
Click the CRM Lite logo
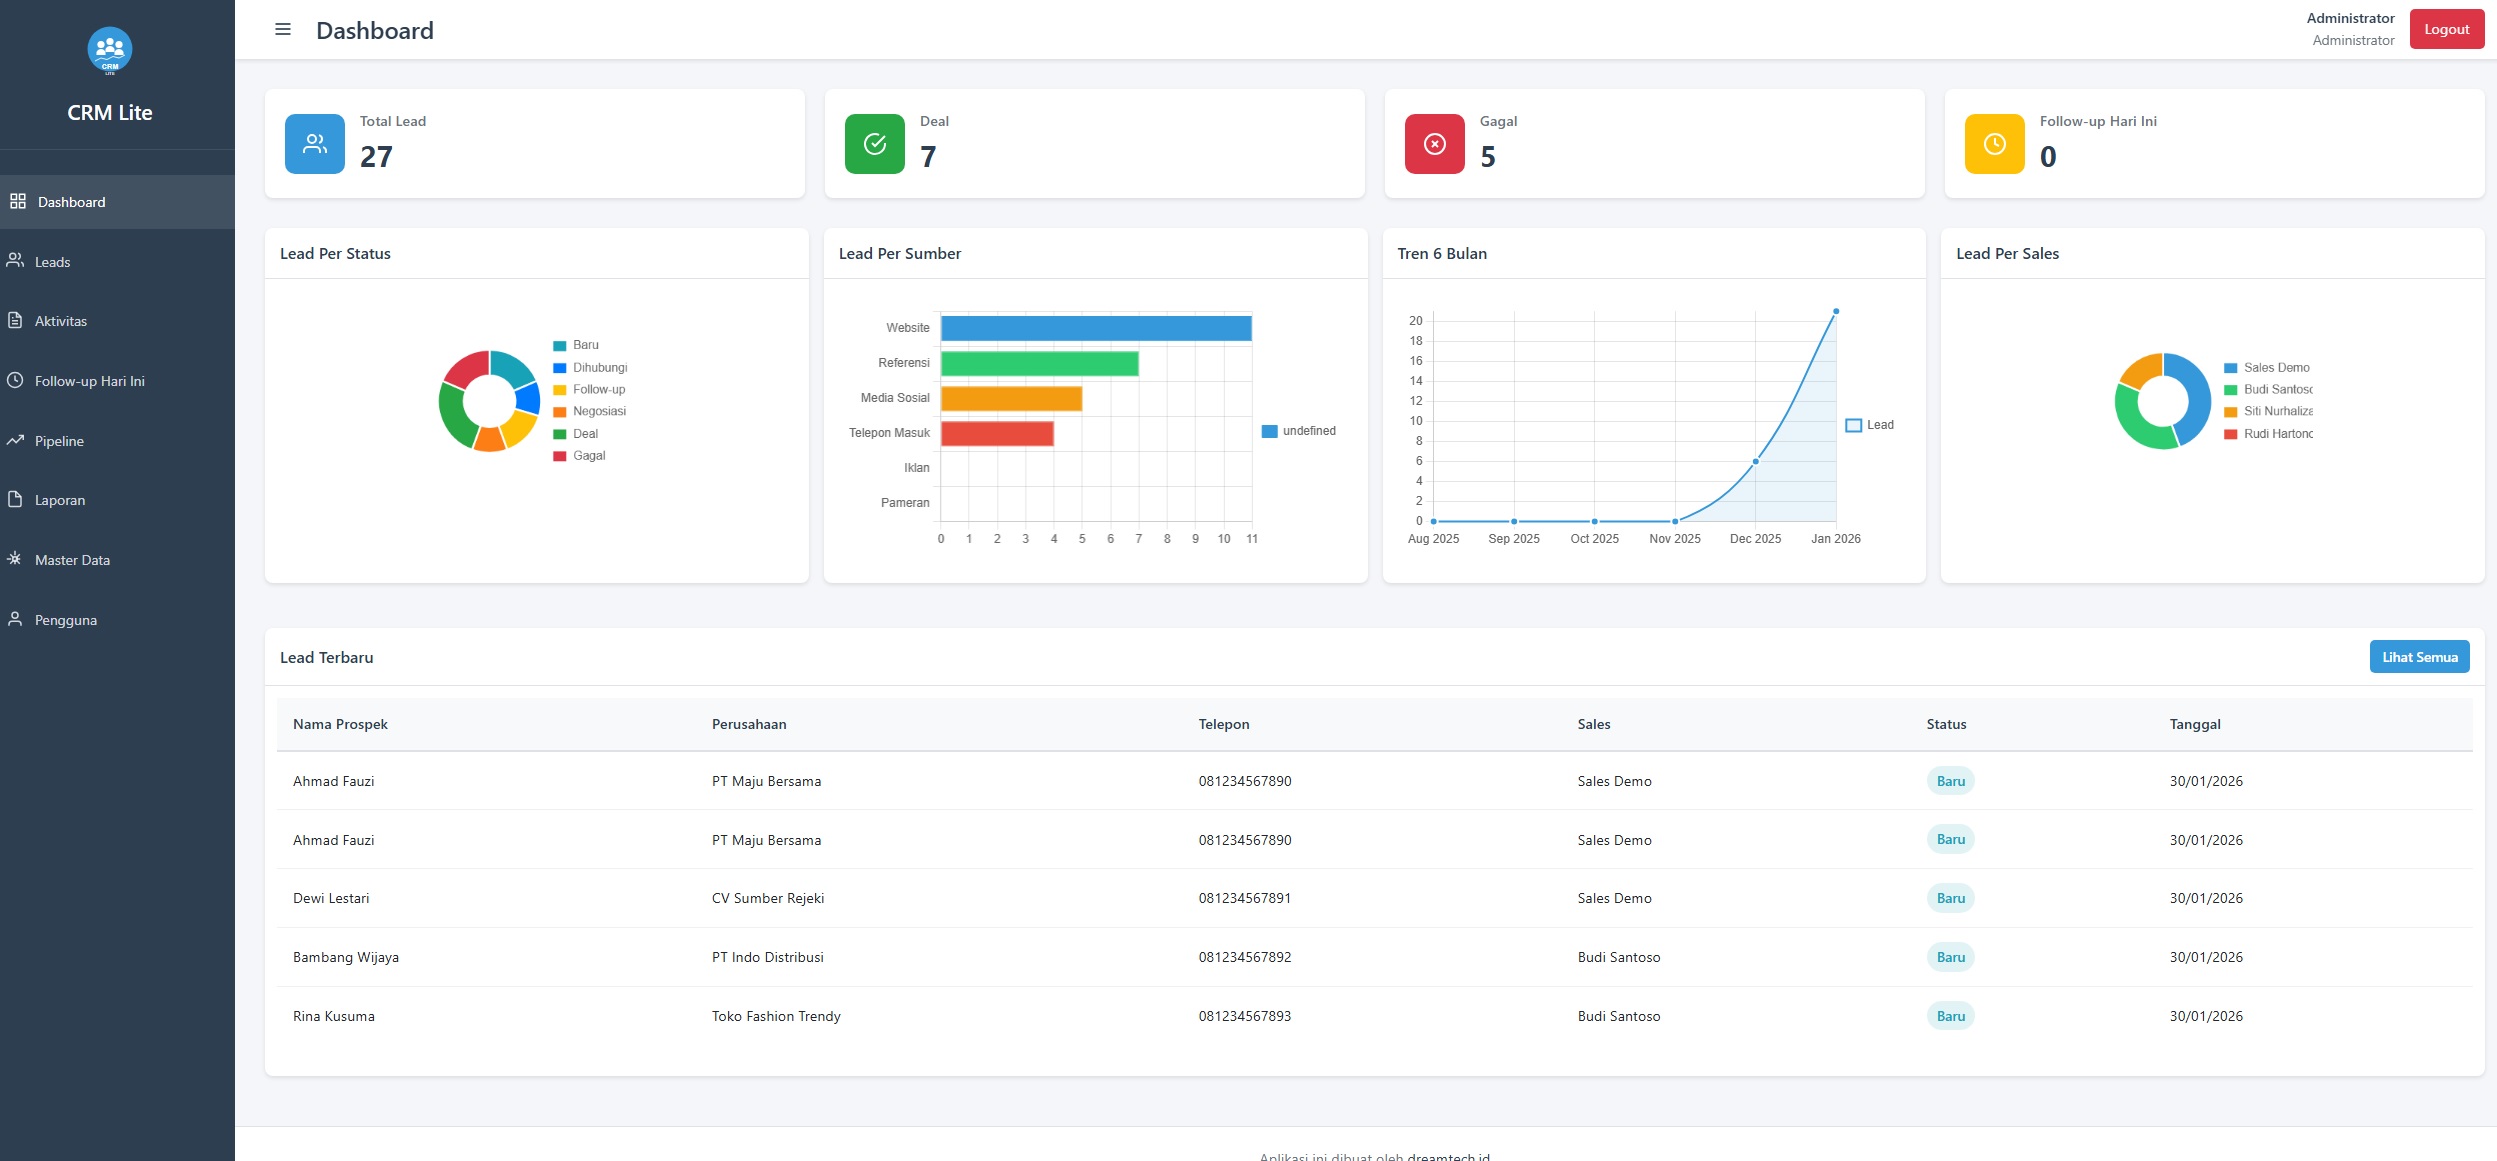[x=109, y=49]
